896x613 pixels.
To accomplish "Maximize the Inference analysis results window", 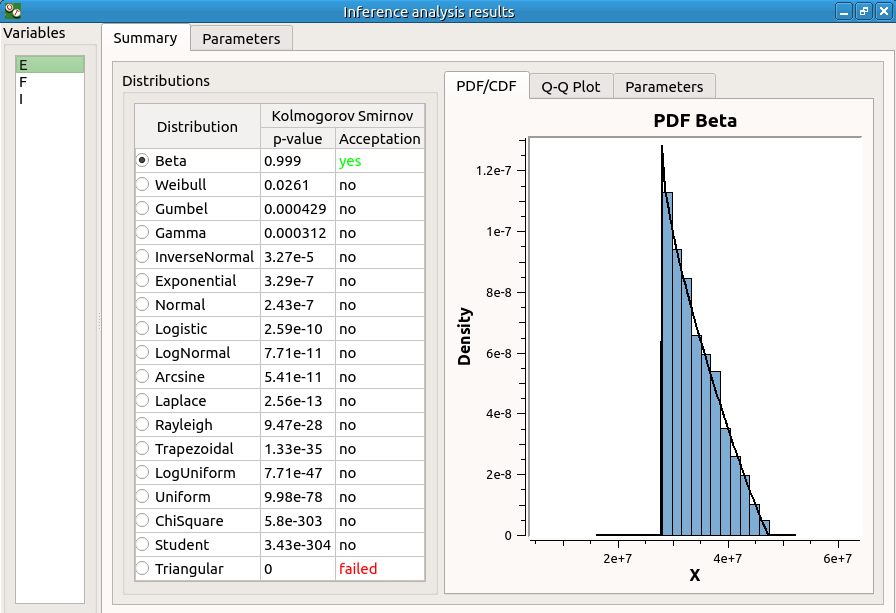I will 864,11.
